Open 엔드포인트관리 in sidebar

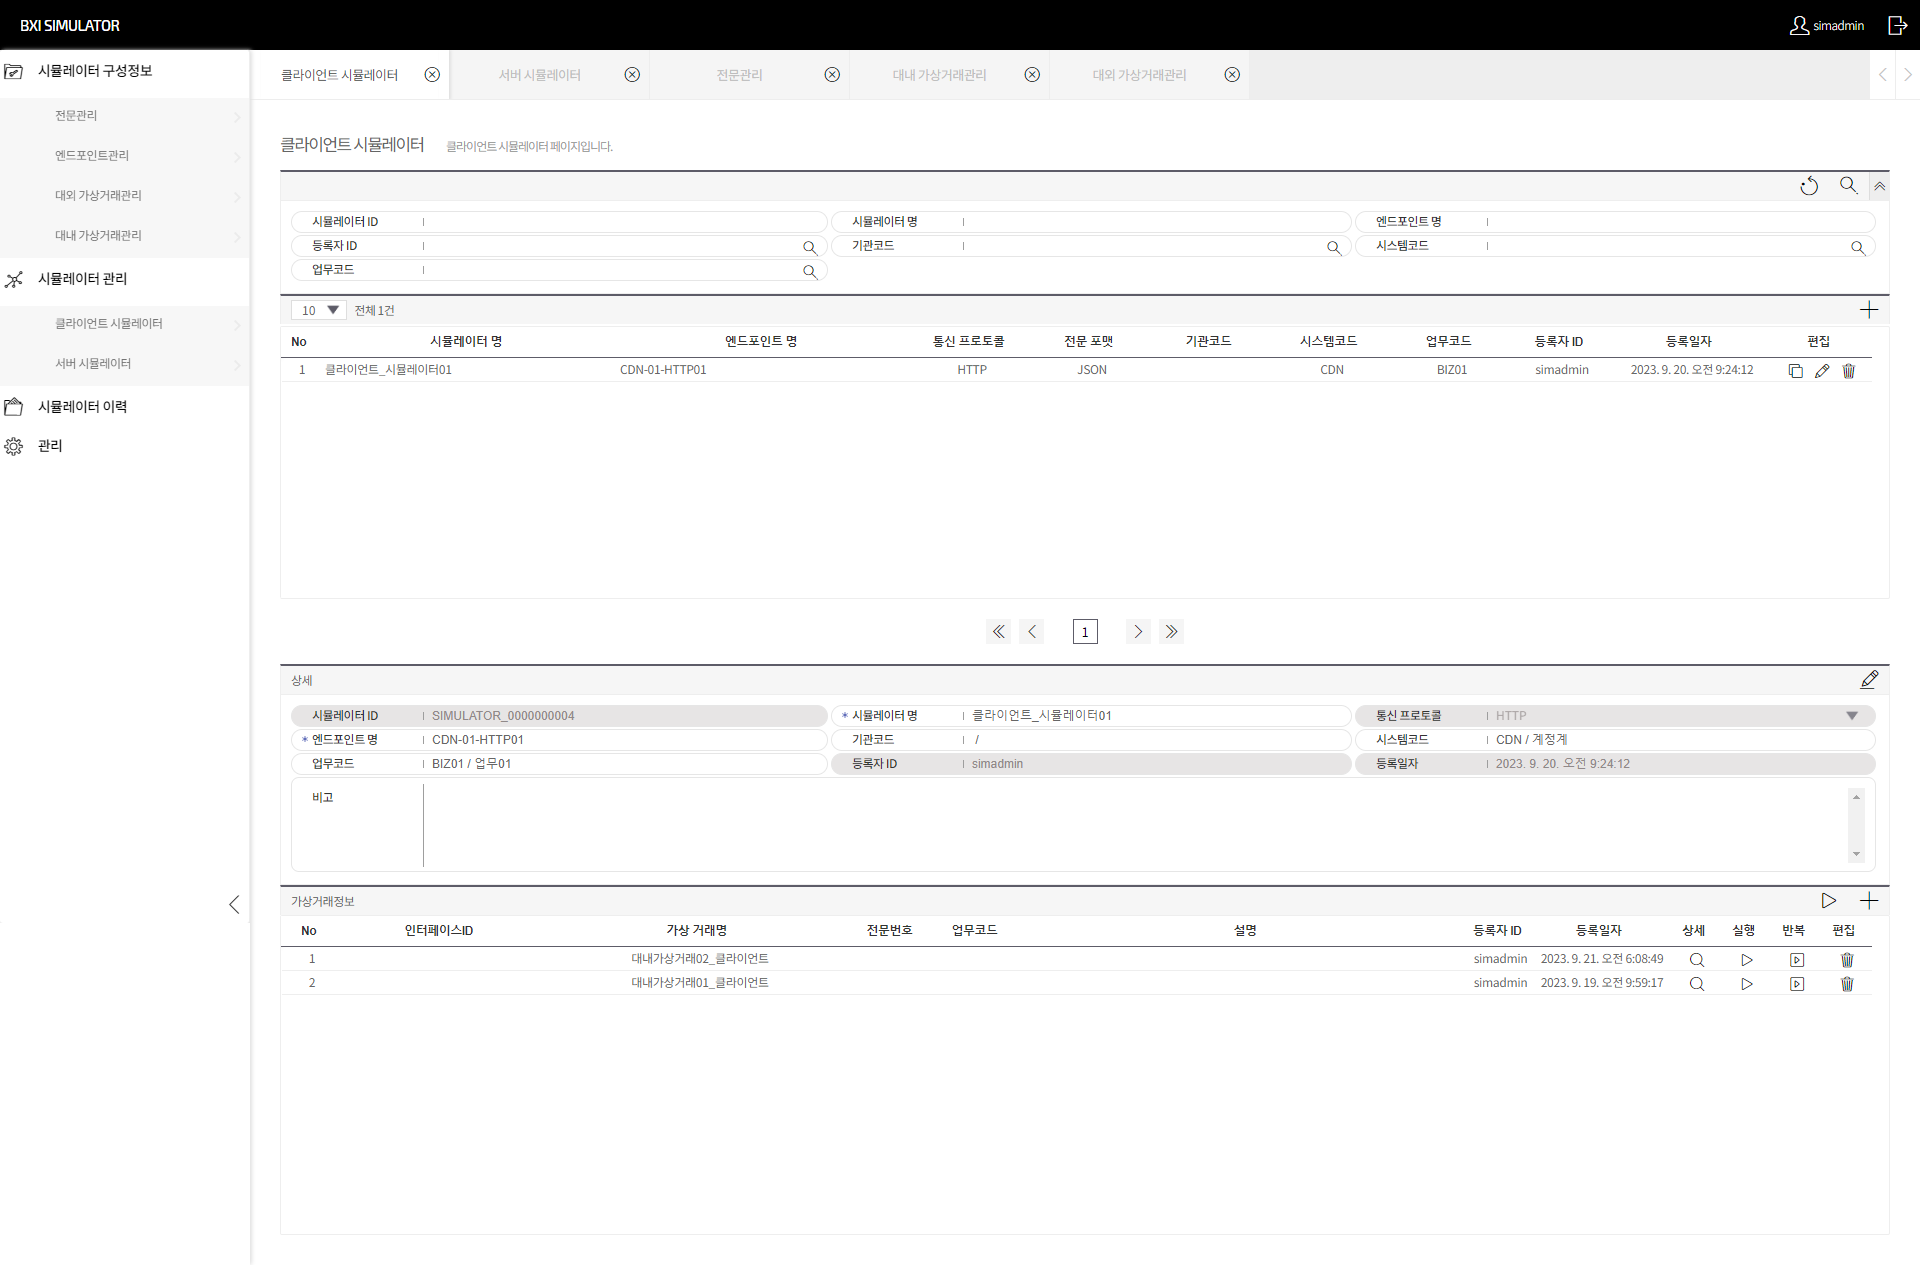[124, 156]
